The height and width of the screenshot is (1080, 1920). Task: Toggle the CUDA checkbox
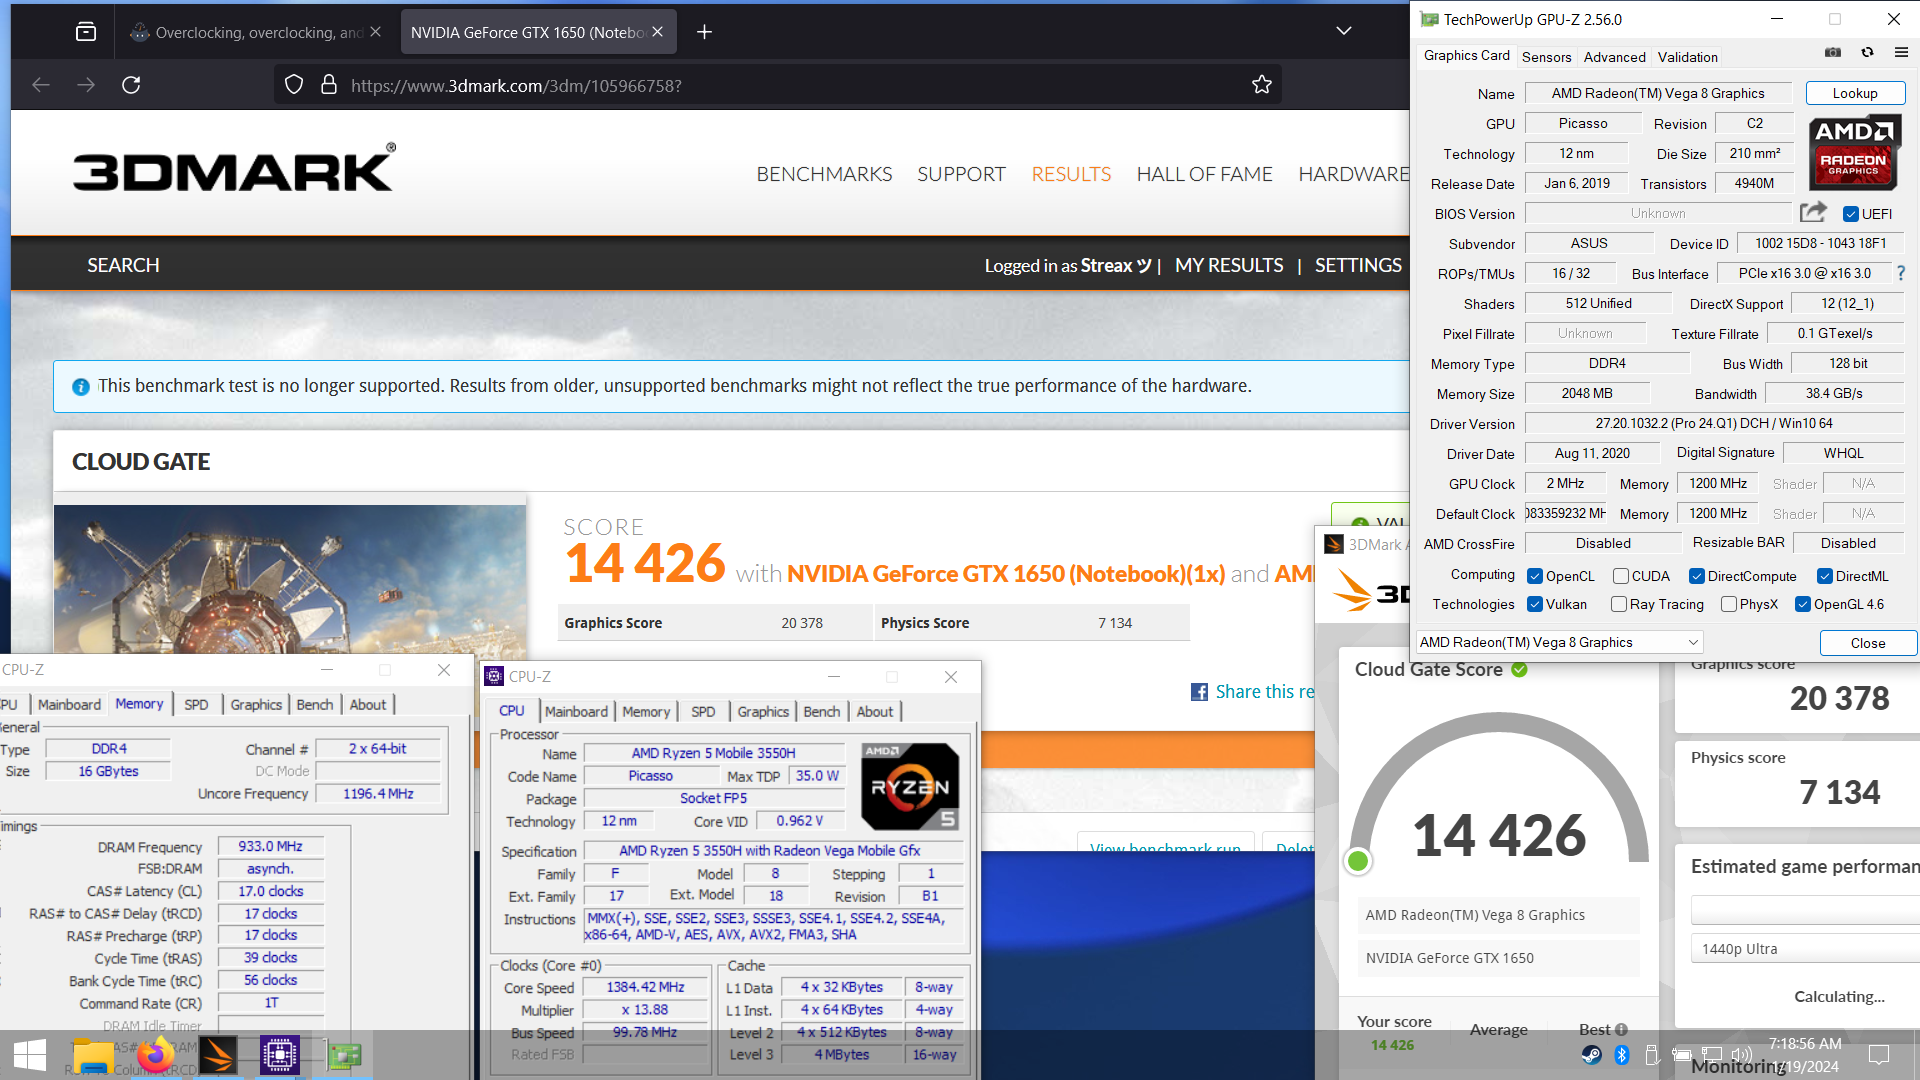[1621, 576]
